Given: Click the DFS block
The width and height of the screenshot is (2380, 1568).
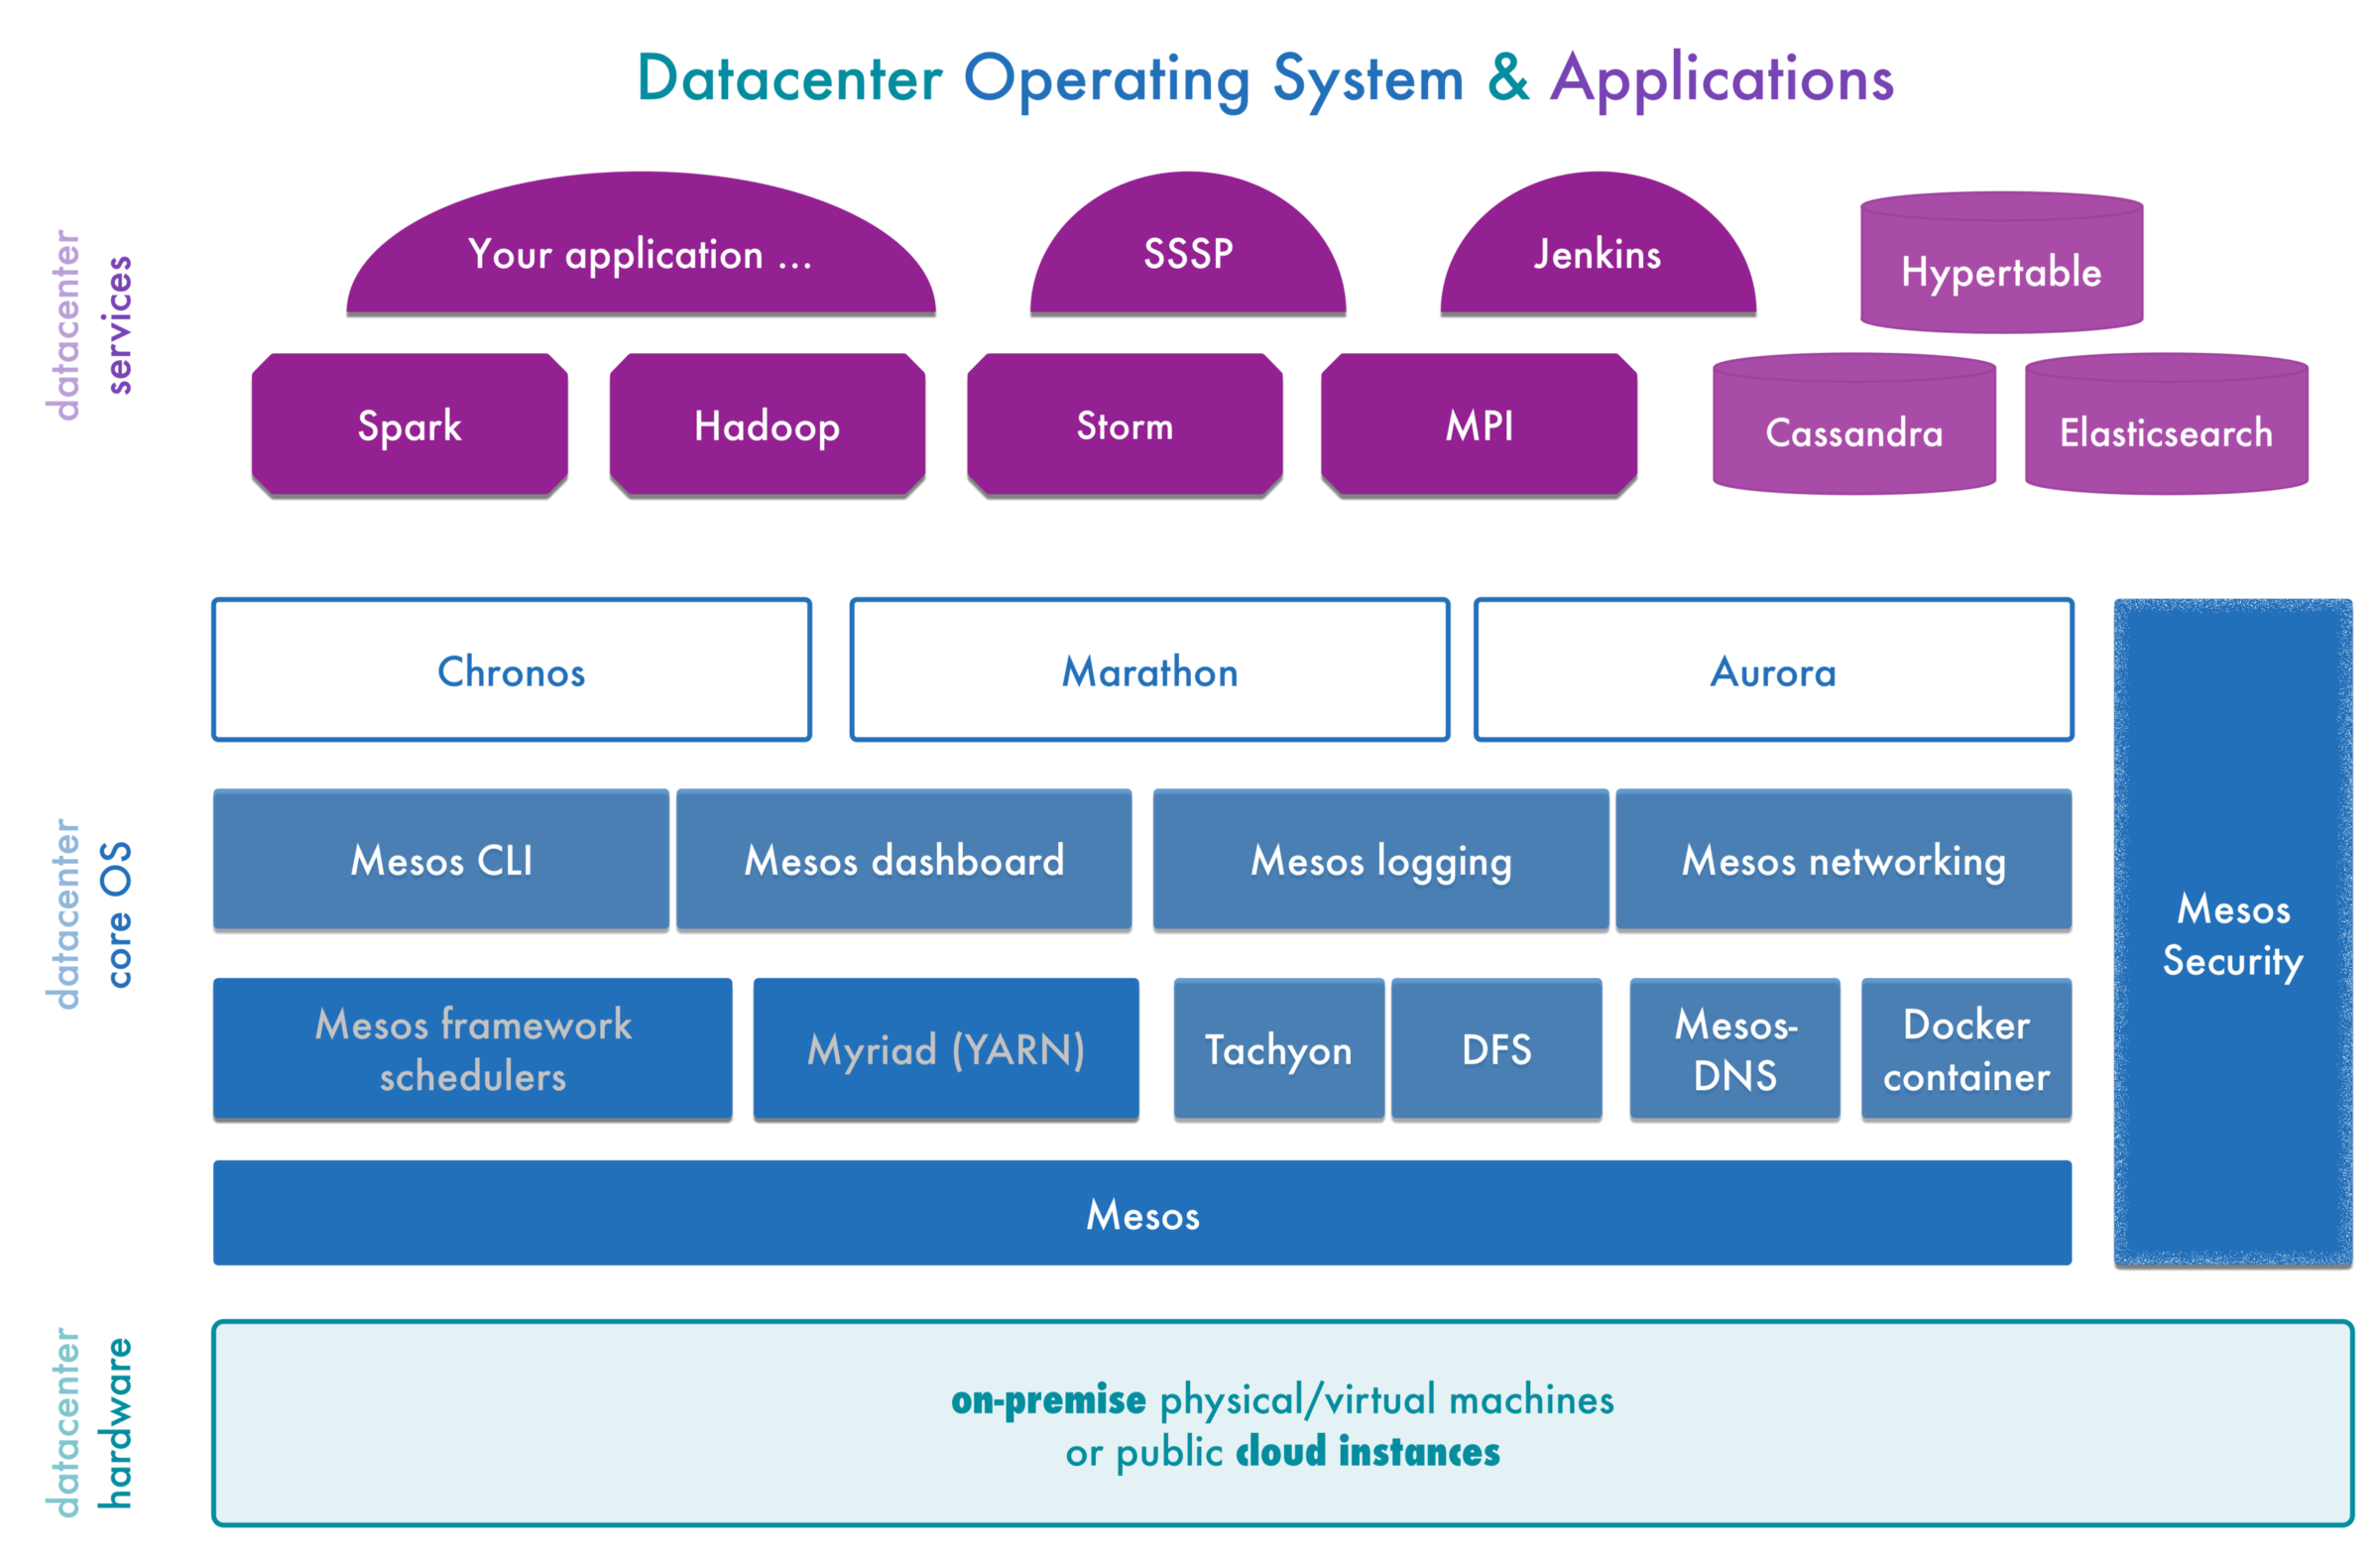Looking at the screenshot, I should 1496,1049.
